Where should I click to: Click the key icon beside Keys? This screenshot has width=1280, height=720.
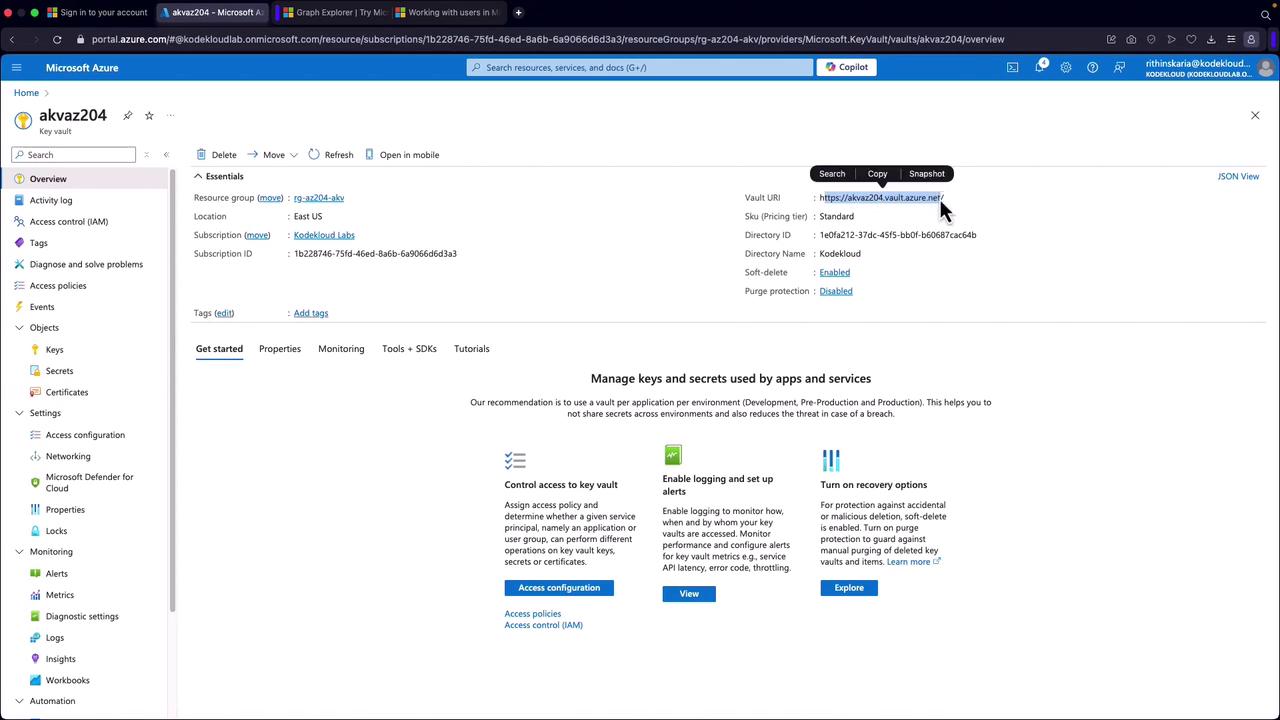click(36, 349)
